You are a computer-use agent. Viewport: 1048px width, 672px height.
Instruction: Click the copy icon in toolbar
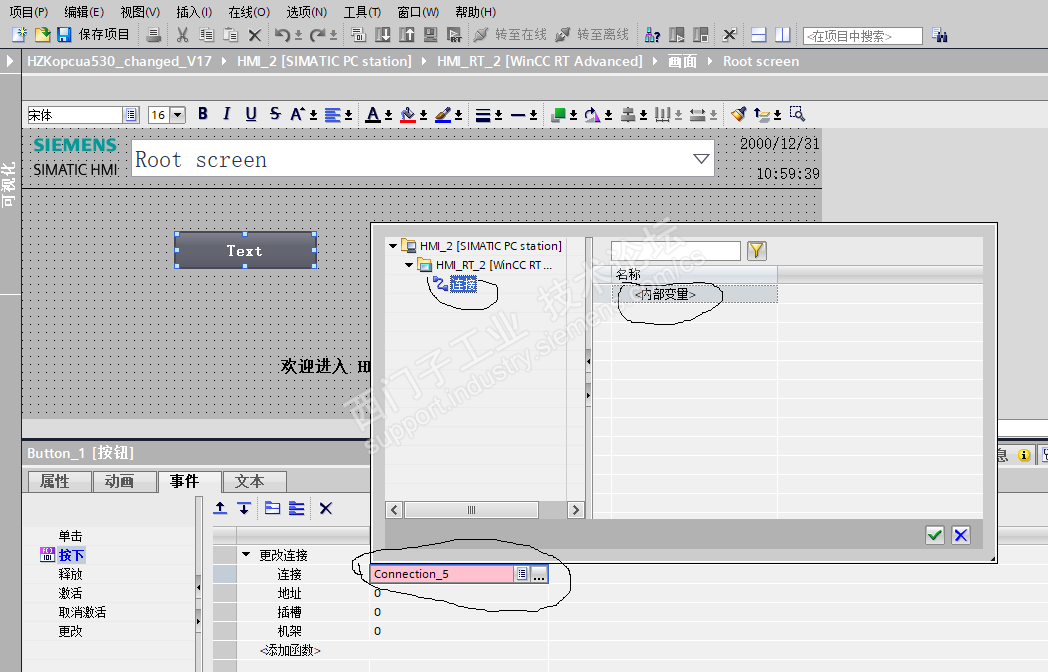tap(207, 35)
